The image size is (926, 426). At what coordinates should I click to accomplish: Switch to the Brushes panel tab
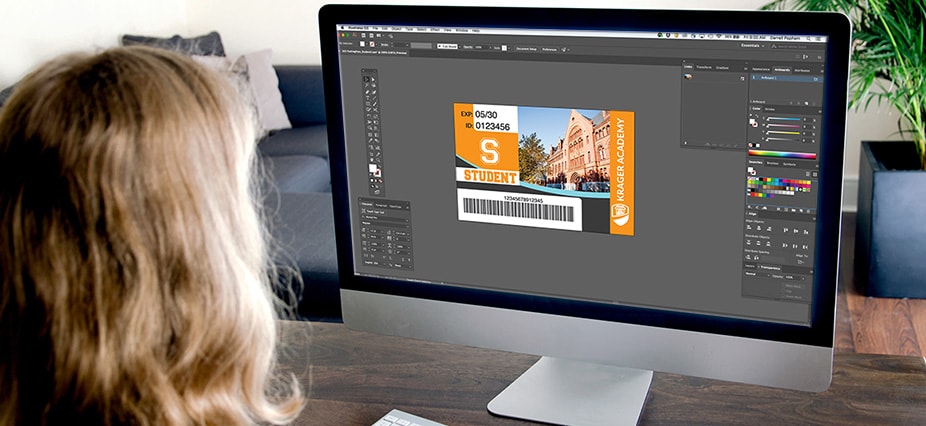pos(772,163)
